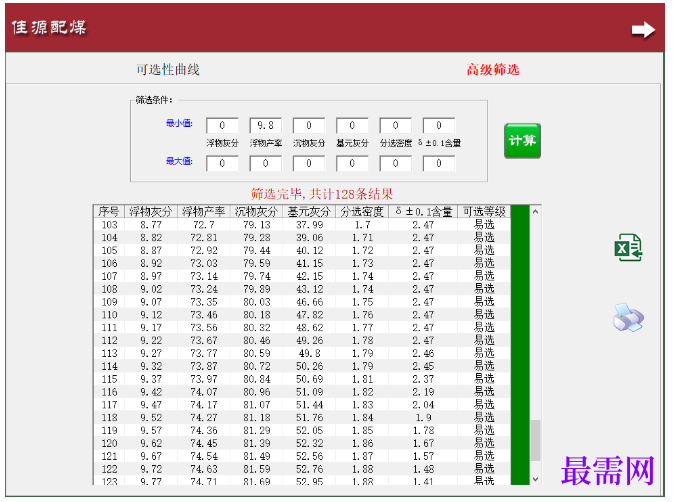This screenshot has width=673, height=502.
Task: Select cell 1.81 in row 115
Action: [x=362, y=379]
